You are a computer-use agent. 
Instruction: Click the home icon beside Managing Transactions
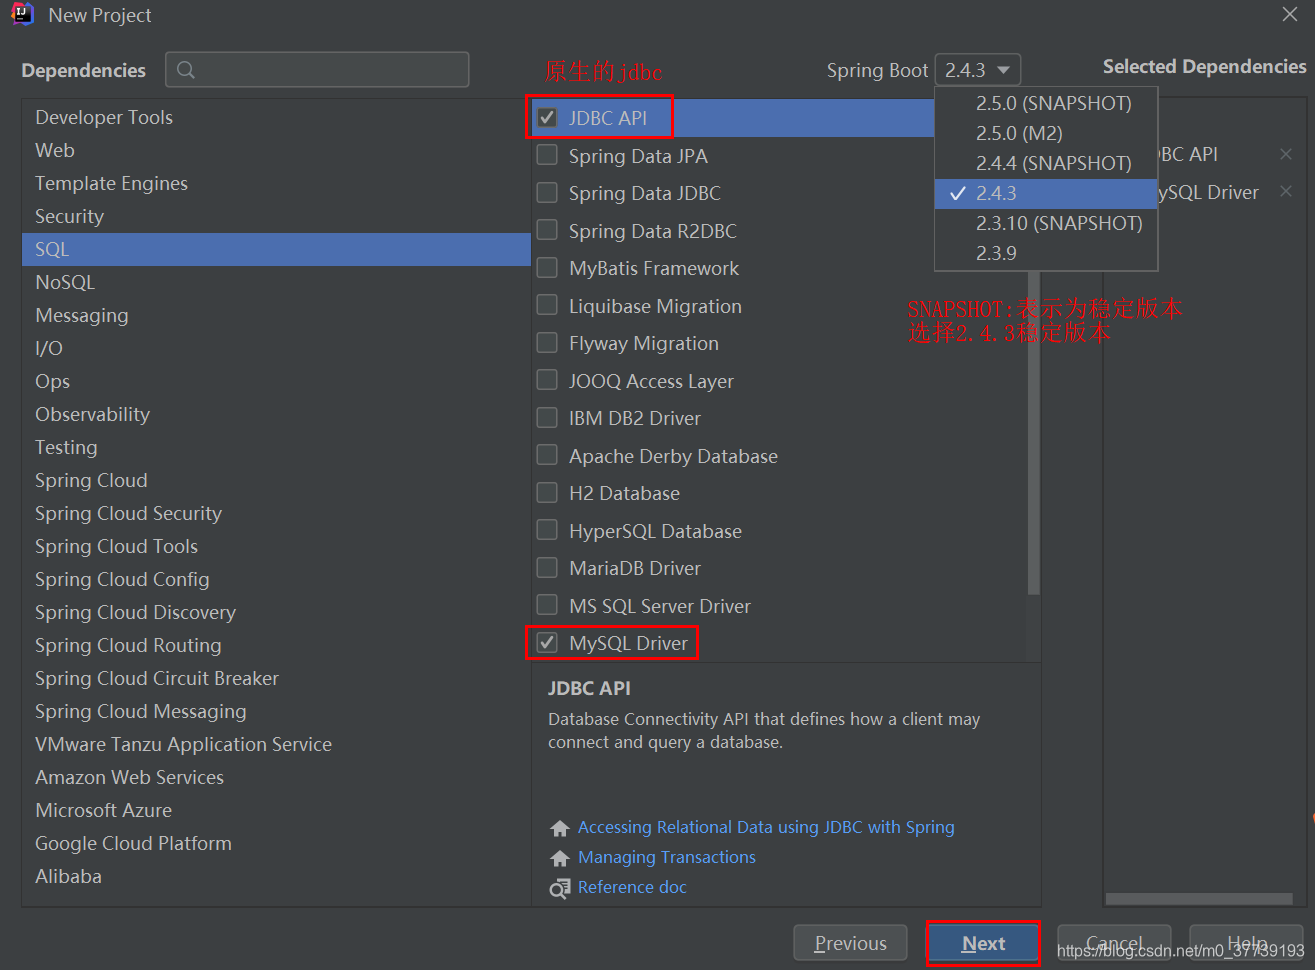pos(560,858)
